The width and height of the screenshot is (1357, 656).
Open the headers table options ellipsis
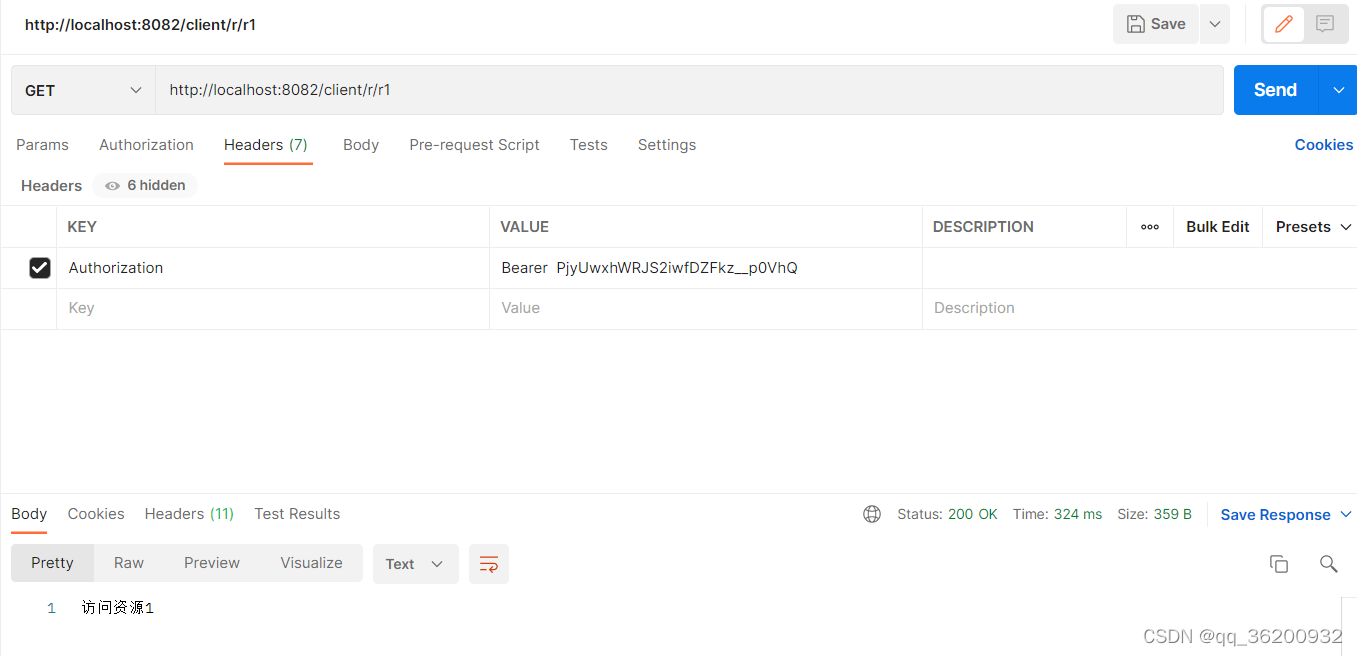pyautogui.click(x=1150, y=227)
